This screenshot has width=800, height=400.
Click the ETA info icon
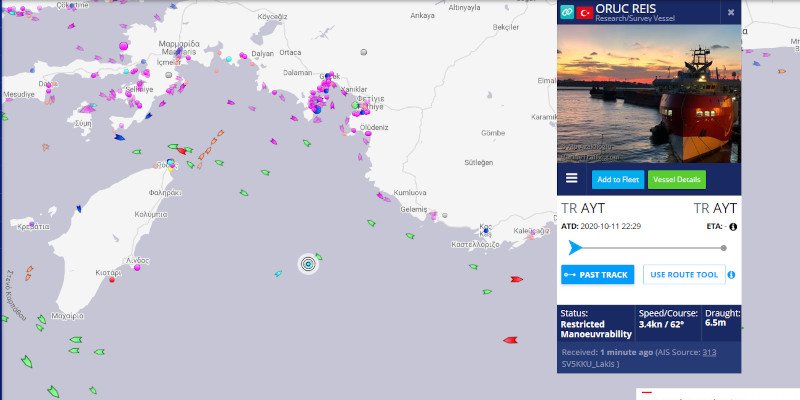[x=733, y=227]
